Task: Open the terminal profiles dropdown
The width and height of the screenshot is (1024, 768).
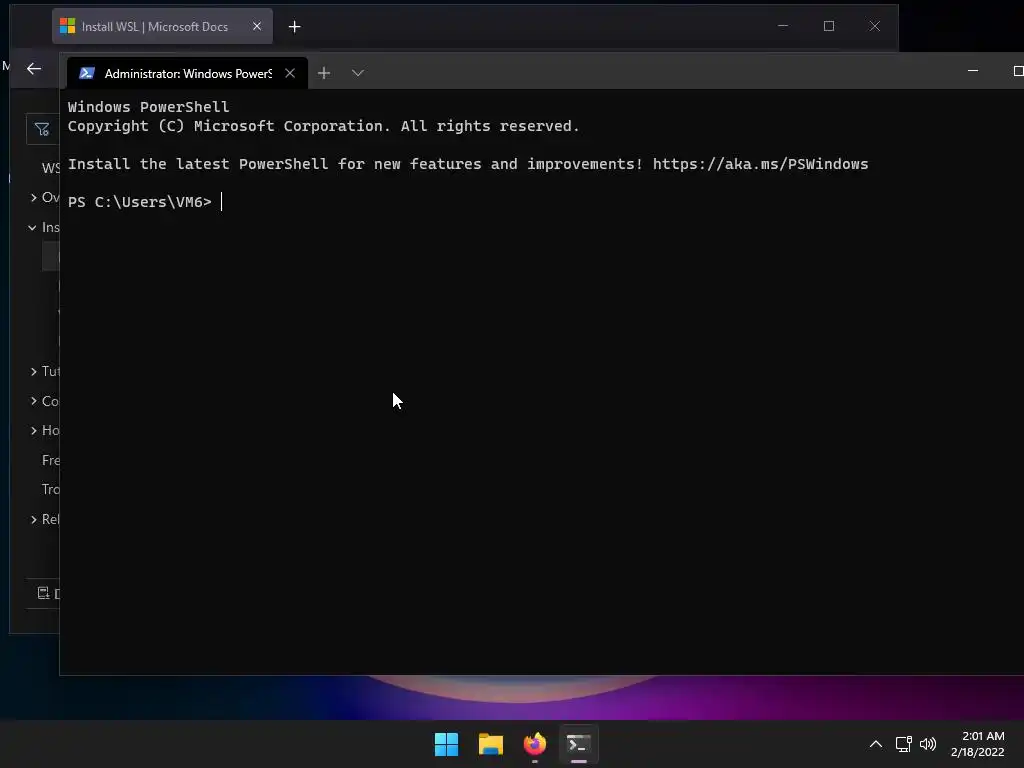Action: coord(357,73)
